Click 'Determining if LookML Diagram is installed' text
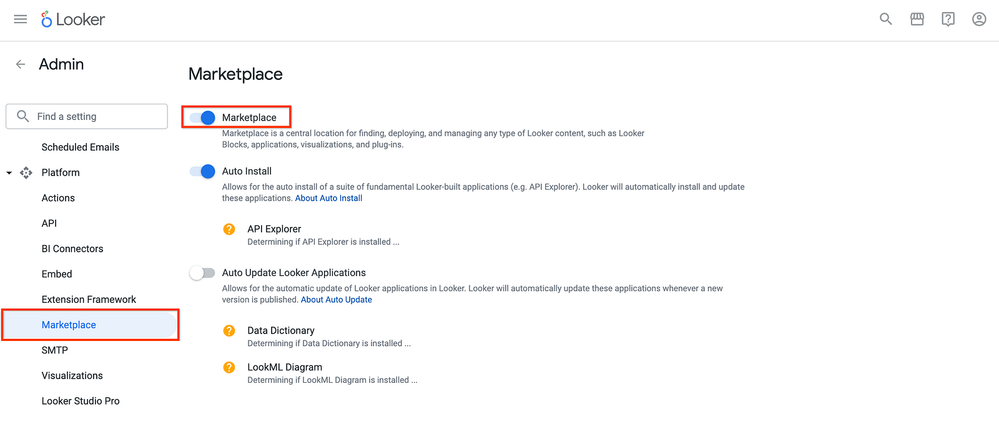999x421 pixels. [x=332, y=380]
